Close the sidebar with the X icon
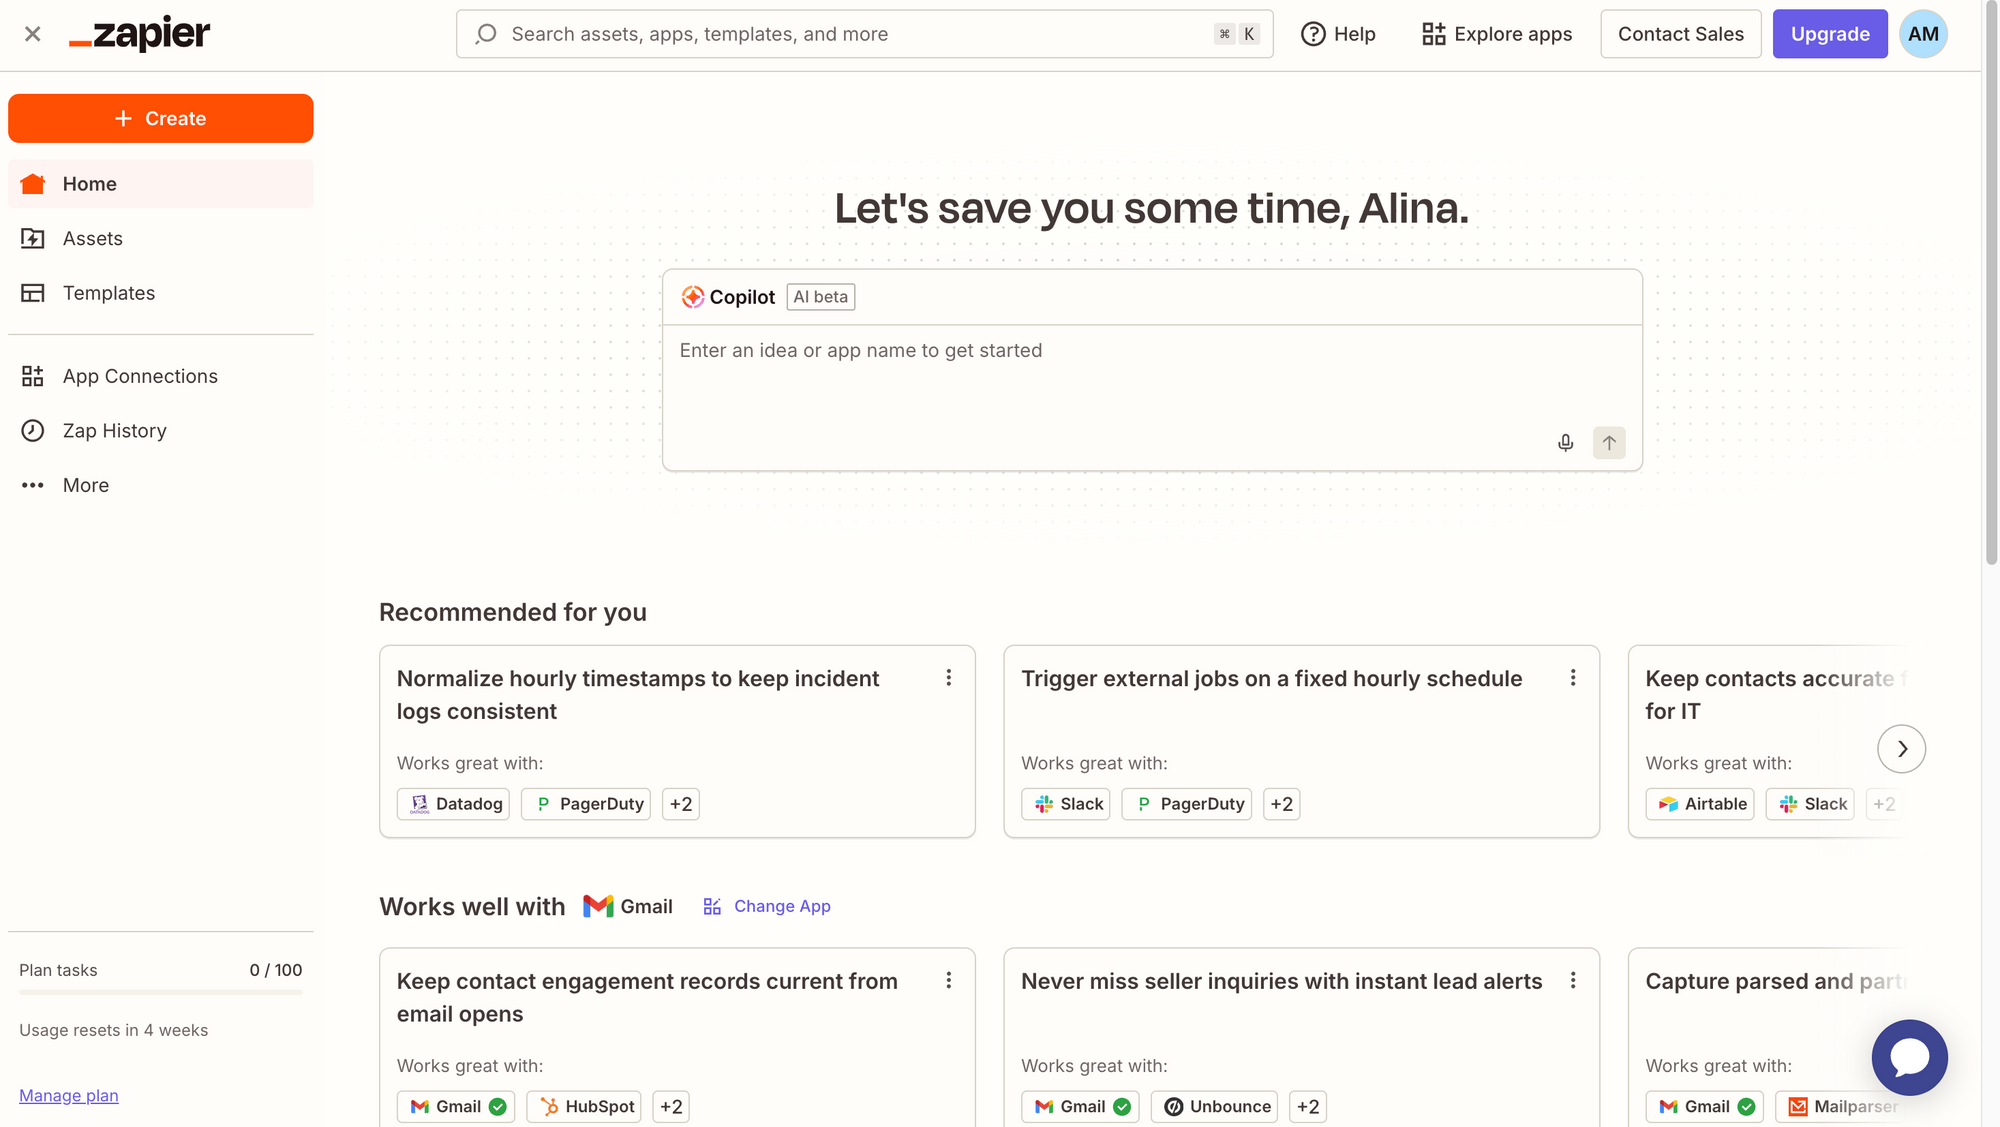 click(x=32, y=34)
